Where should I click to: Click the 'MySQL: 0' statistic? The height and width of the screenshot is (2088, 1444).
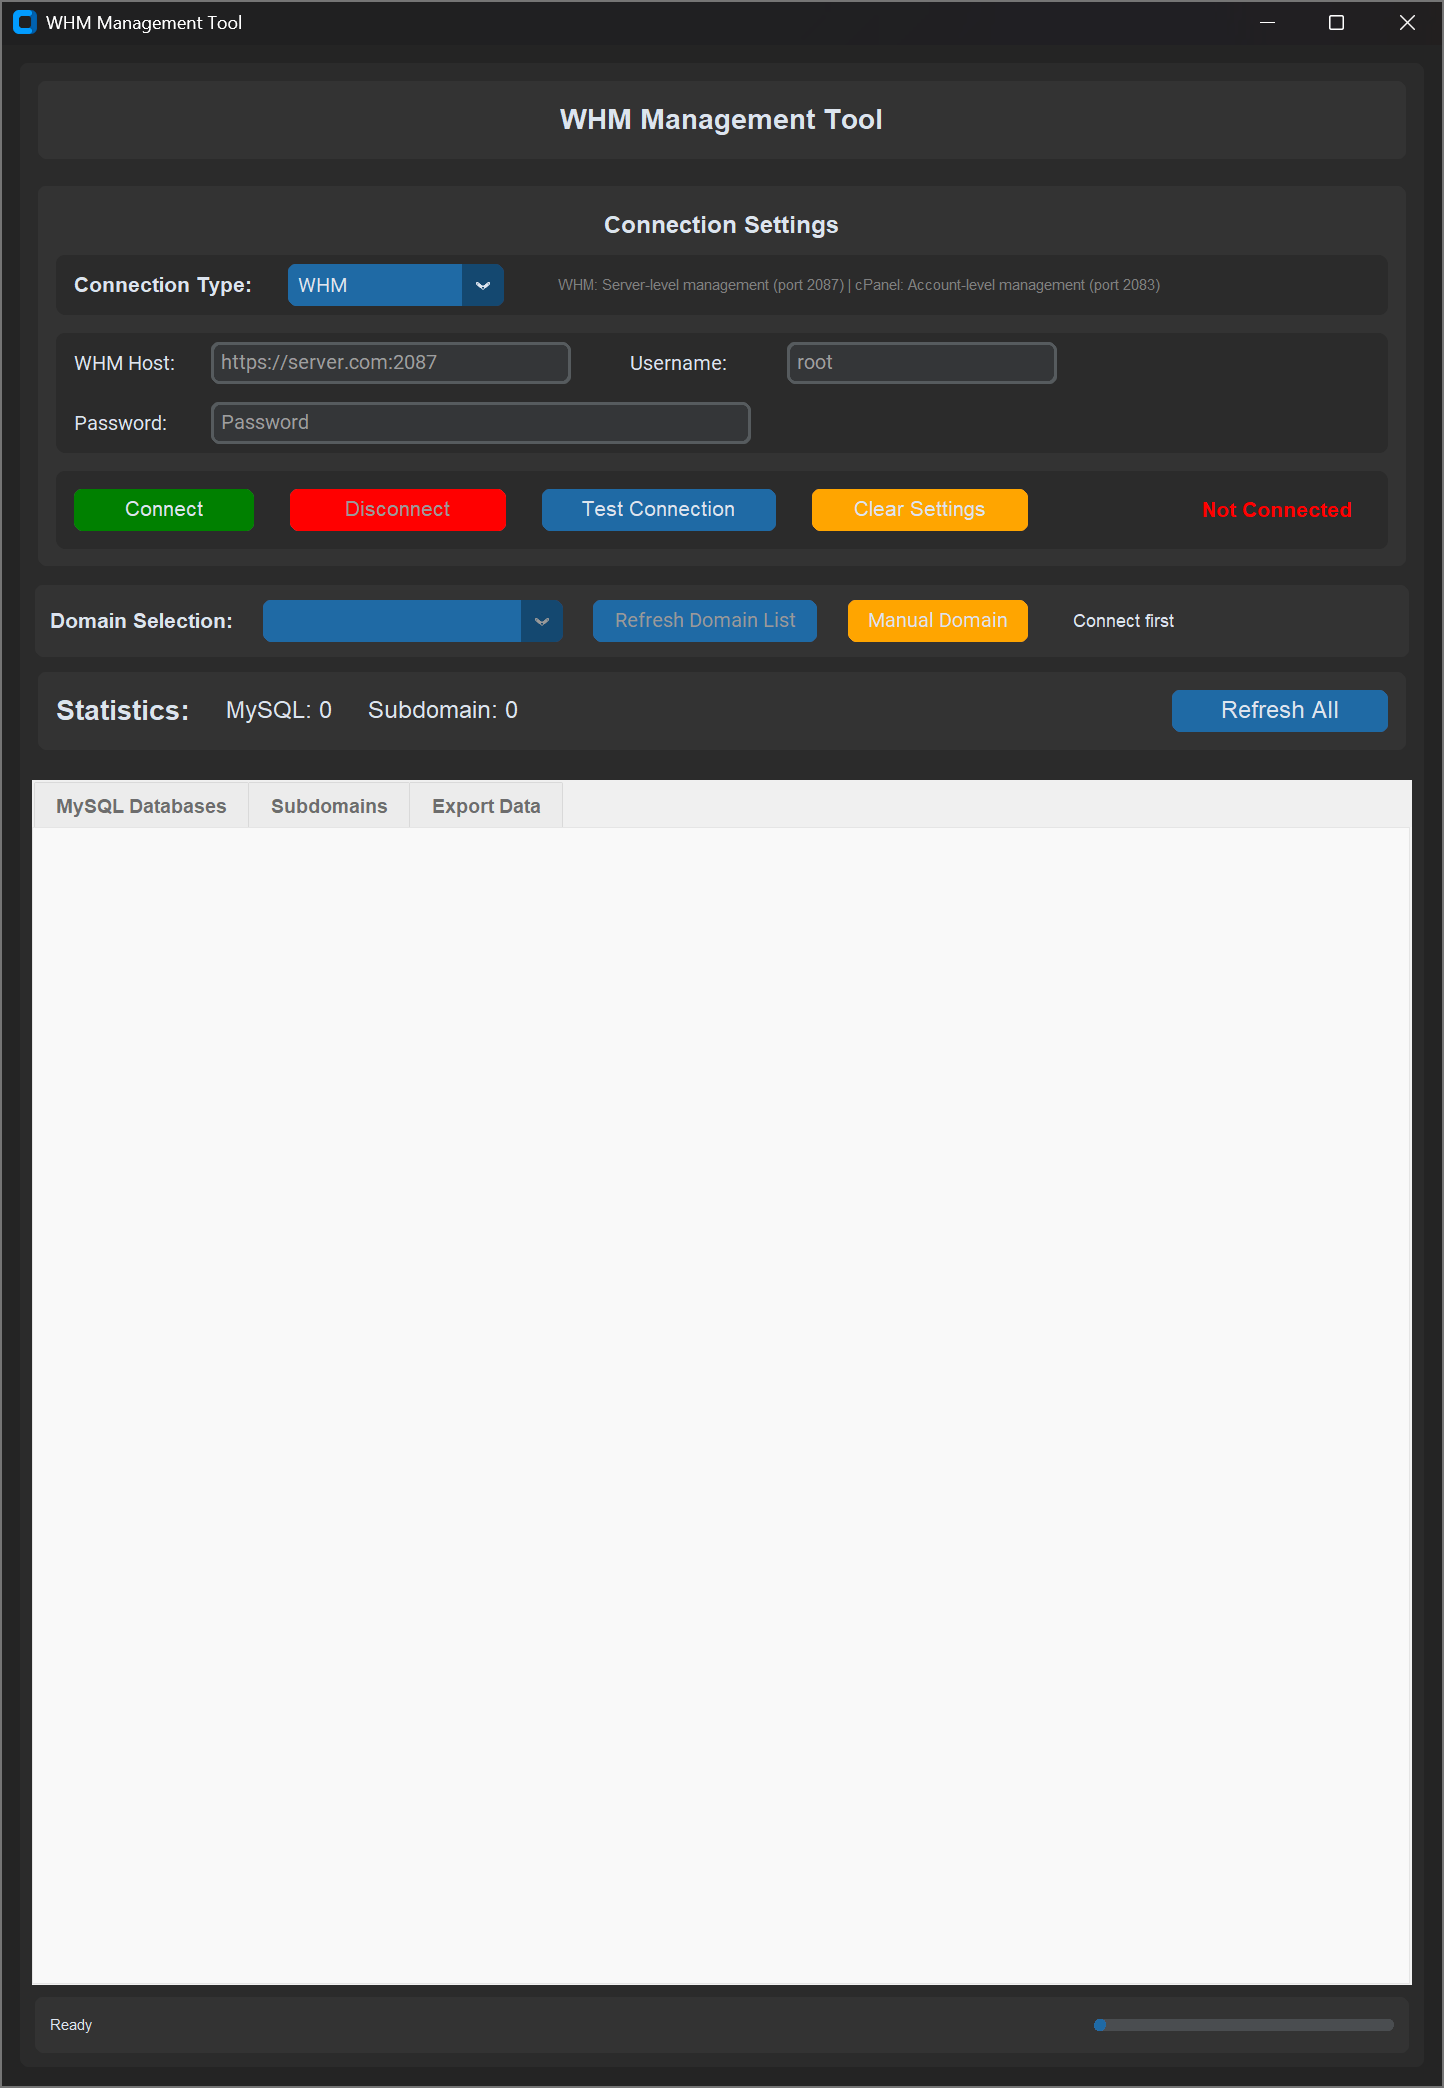coord(279,710)
